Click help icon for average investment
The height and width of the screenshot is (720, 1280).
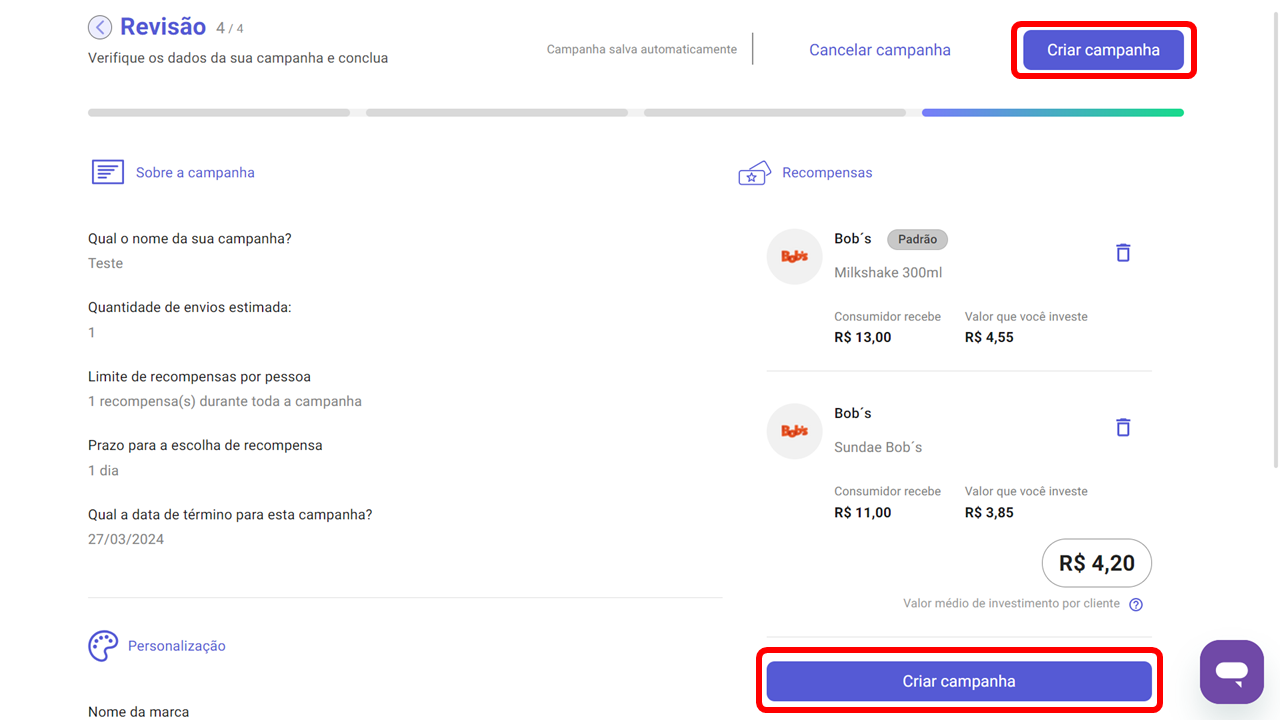click(x=1136, y=604)
